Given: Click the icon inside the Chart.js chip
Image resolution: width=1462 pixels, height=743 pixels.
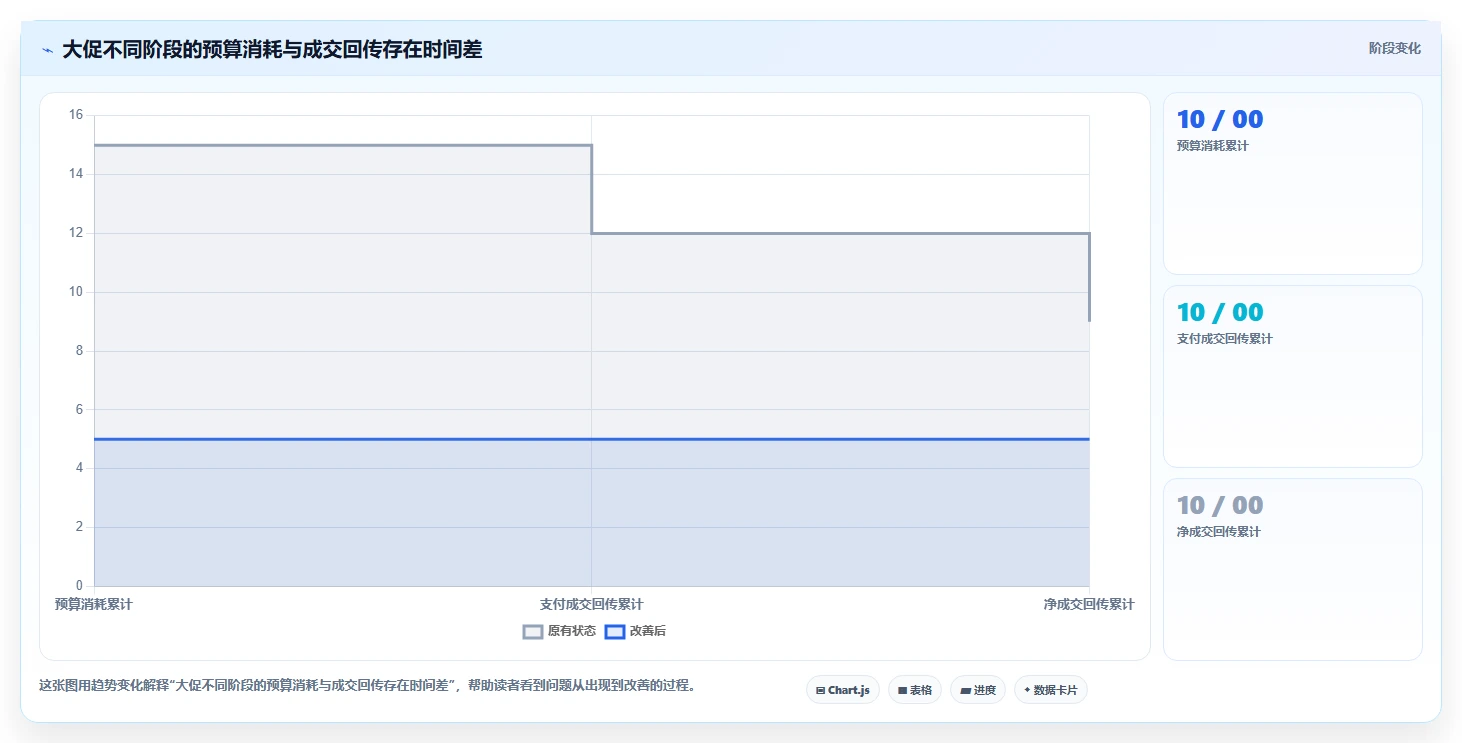Looking at the screenshot, I should pos(820,691).
